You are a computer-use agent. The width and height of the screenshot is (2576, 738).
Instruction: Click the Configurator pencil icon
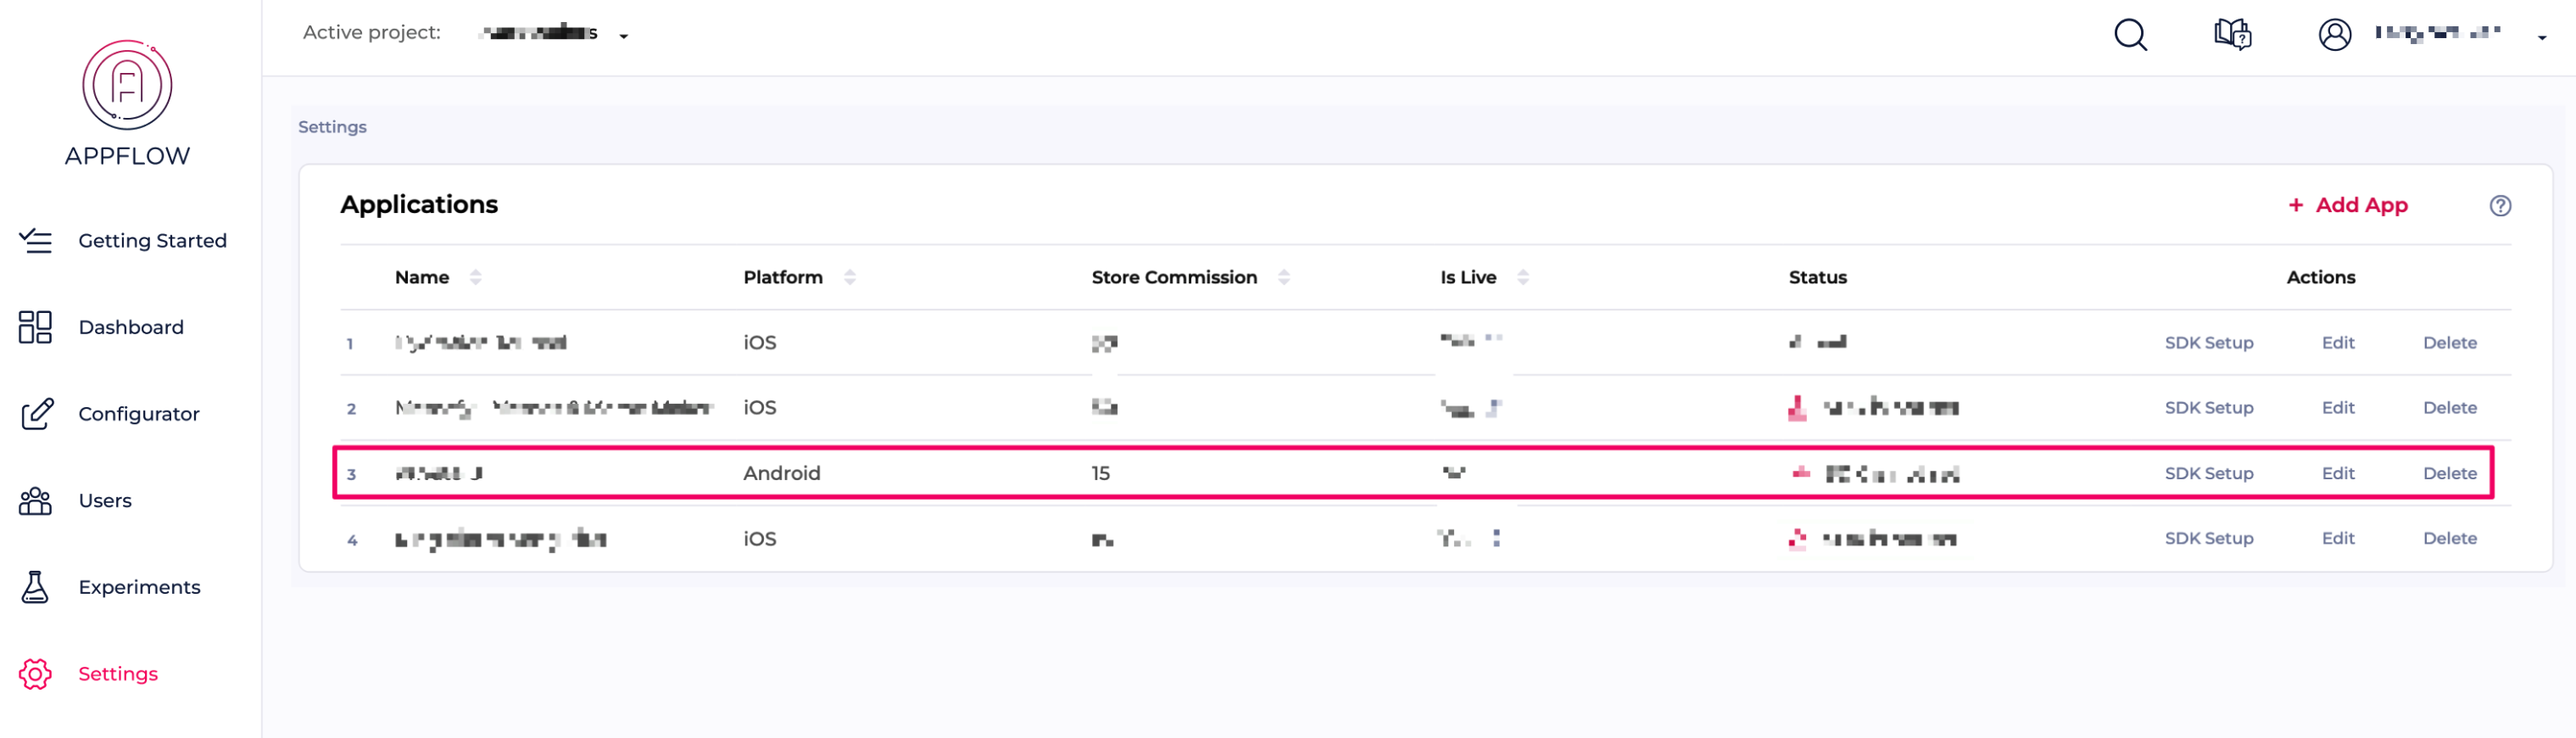click(37, 413)
